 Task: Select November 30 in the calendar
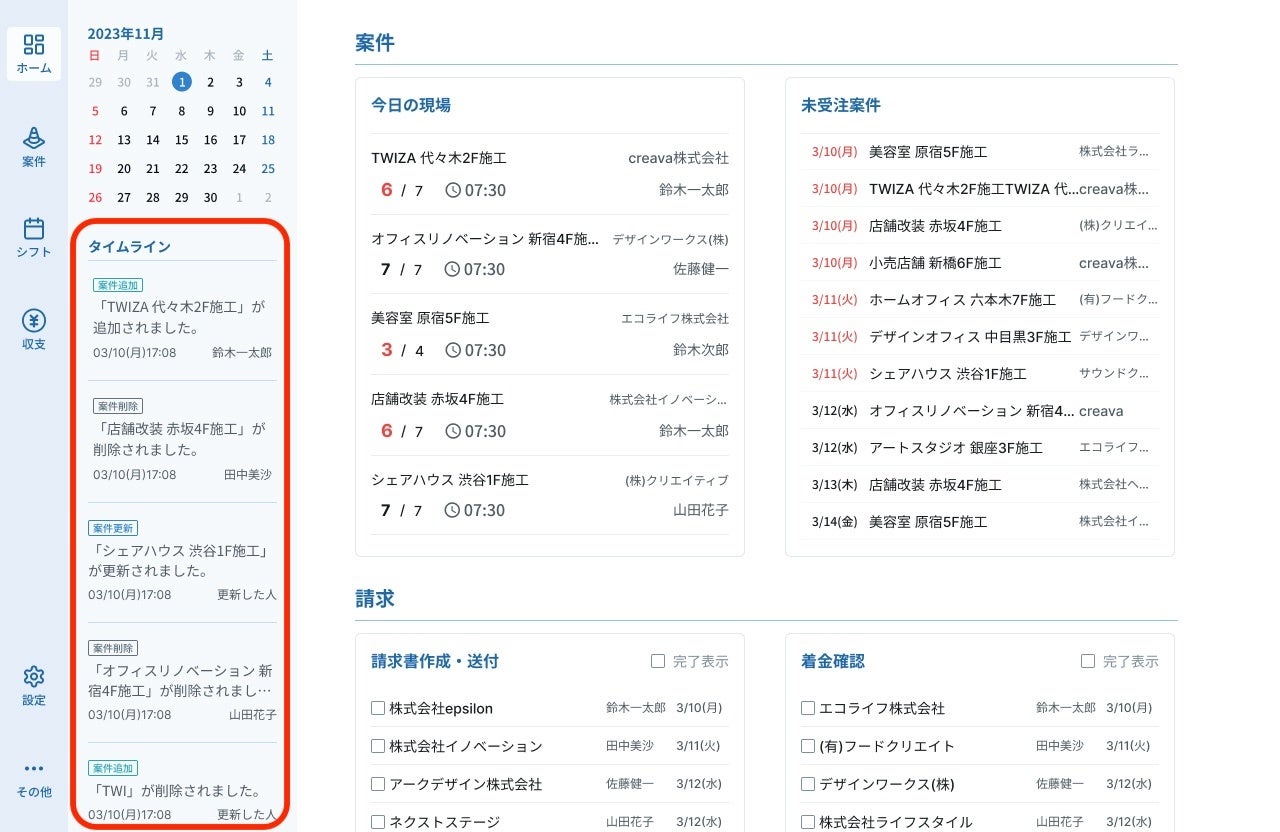pyautogui.click(x=210, y=198)
